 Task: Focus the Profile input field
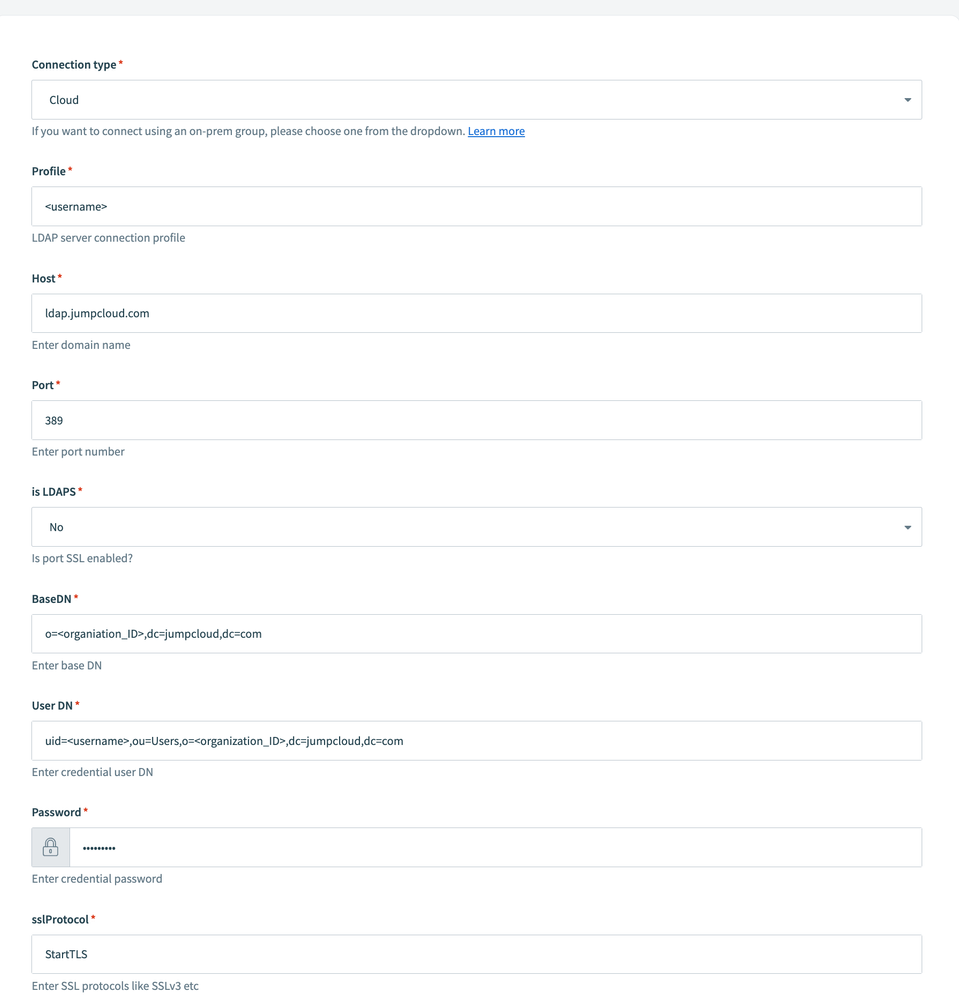476,206
